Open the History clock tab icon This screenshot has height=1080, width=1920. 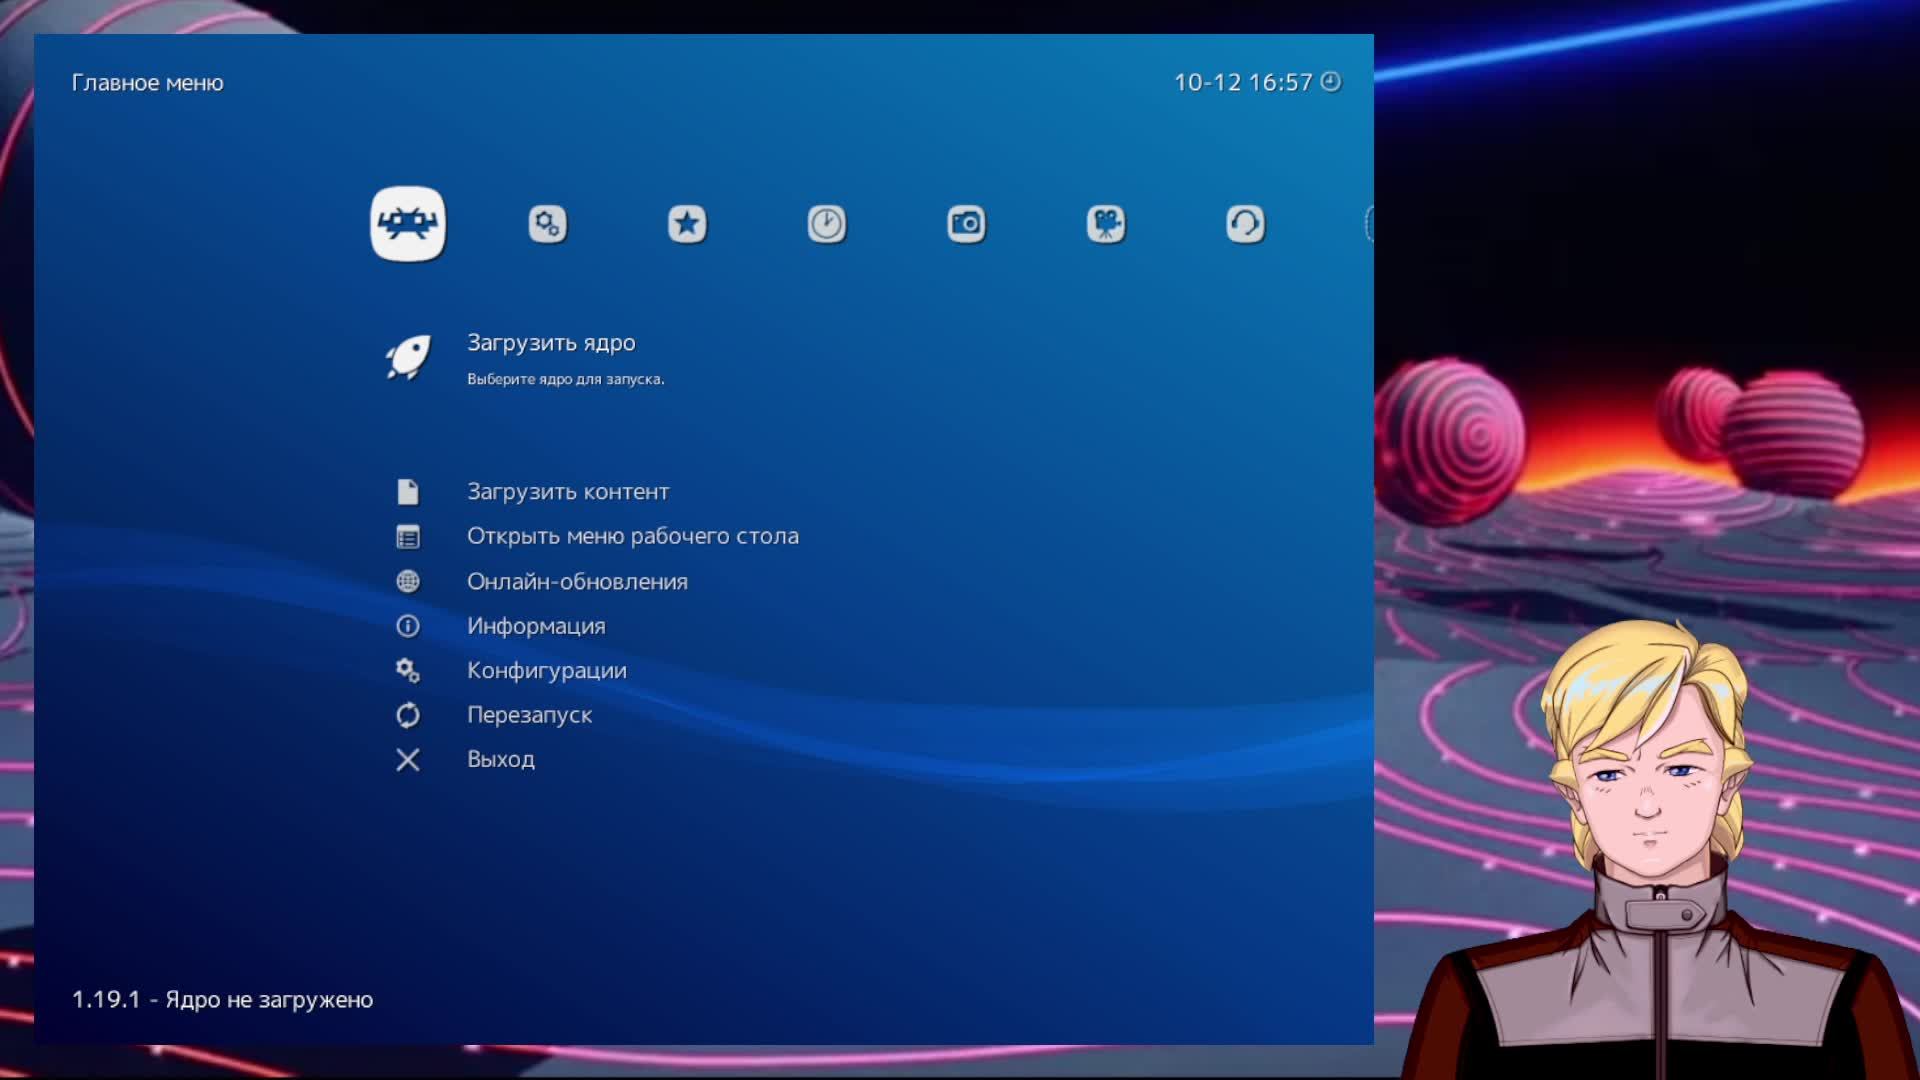click(826, 224)
